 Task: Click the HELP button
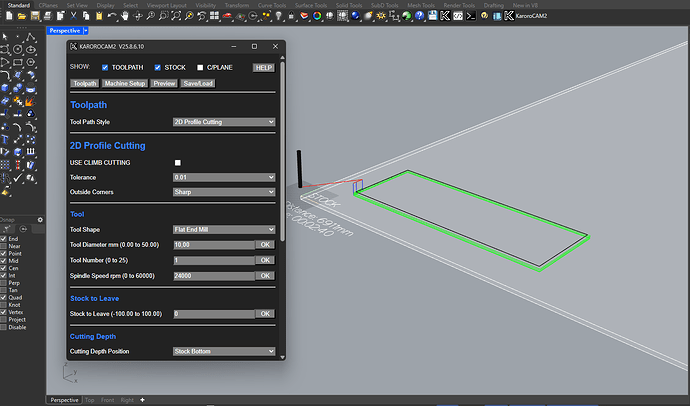[264, 67]
